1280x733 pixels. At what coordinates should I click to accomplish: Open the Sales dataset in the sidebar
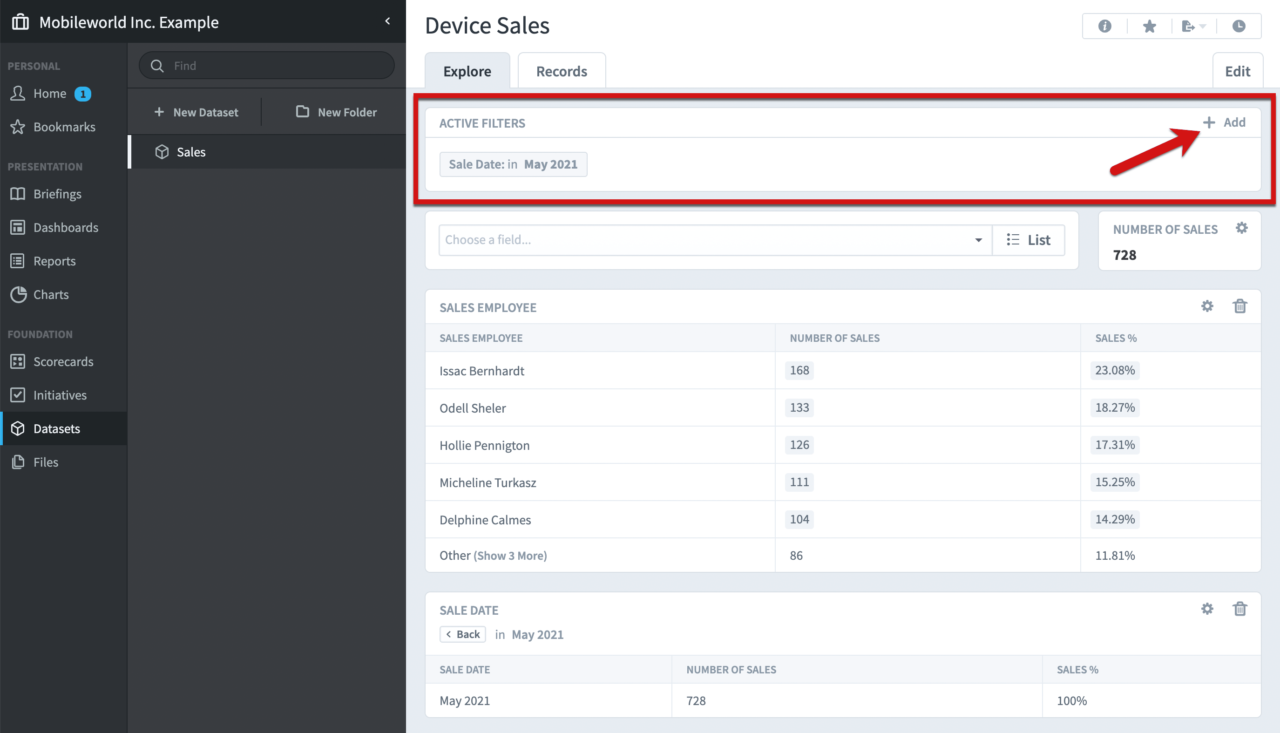pyautogui.click(x=191, y=151)
